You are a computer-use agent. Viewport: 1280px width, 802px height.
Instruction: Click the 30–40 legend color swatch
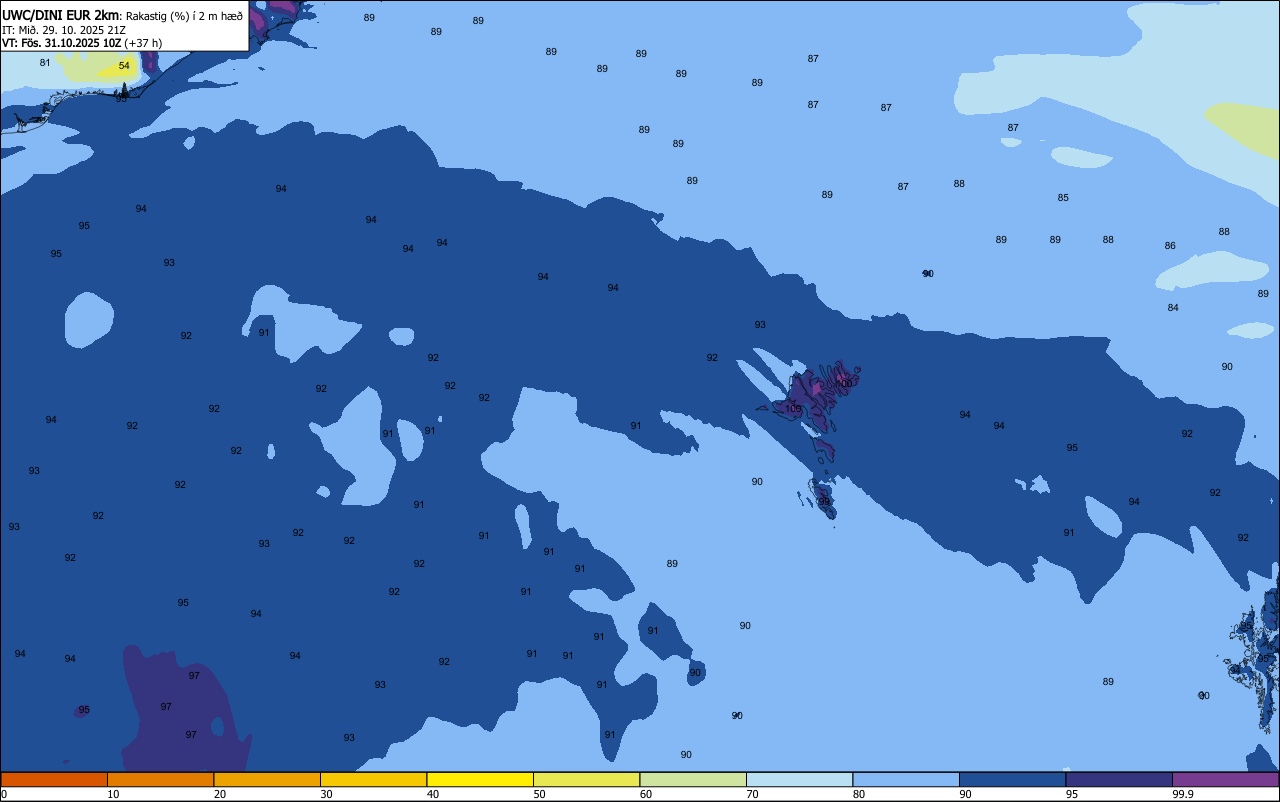pos(373,779)
